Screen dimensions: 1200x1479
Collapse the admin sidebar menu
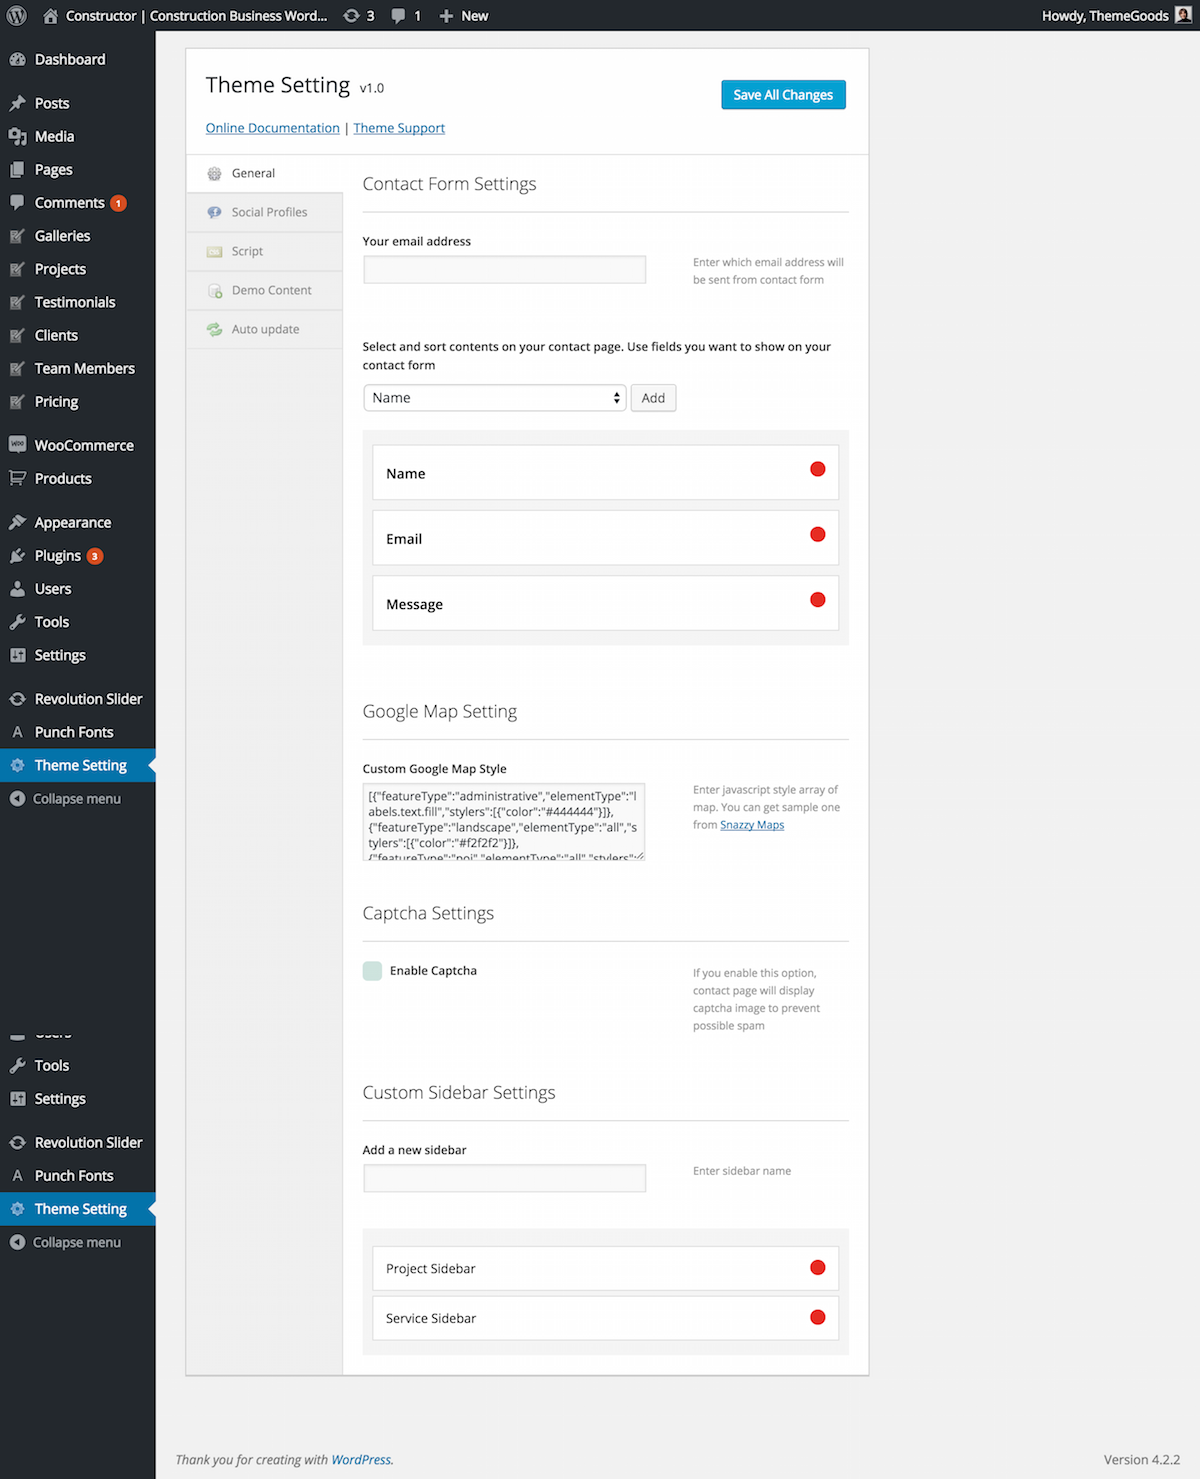click(75, 798)
